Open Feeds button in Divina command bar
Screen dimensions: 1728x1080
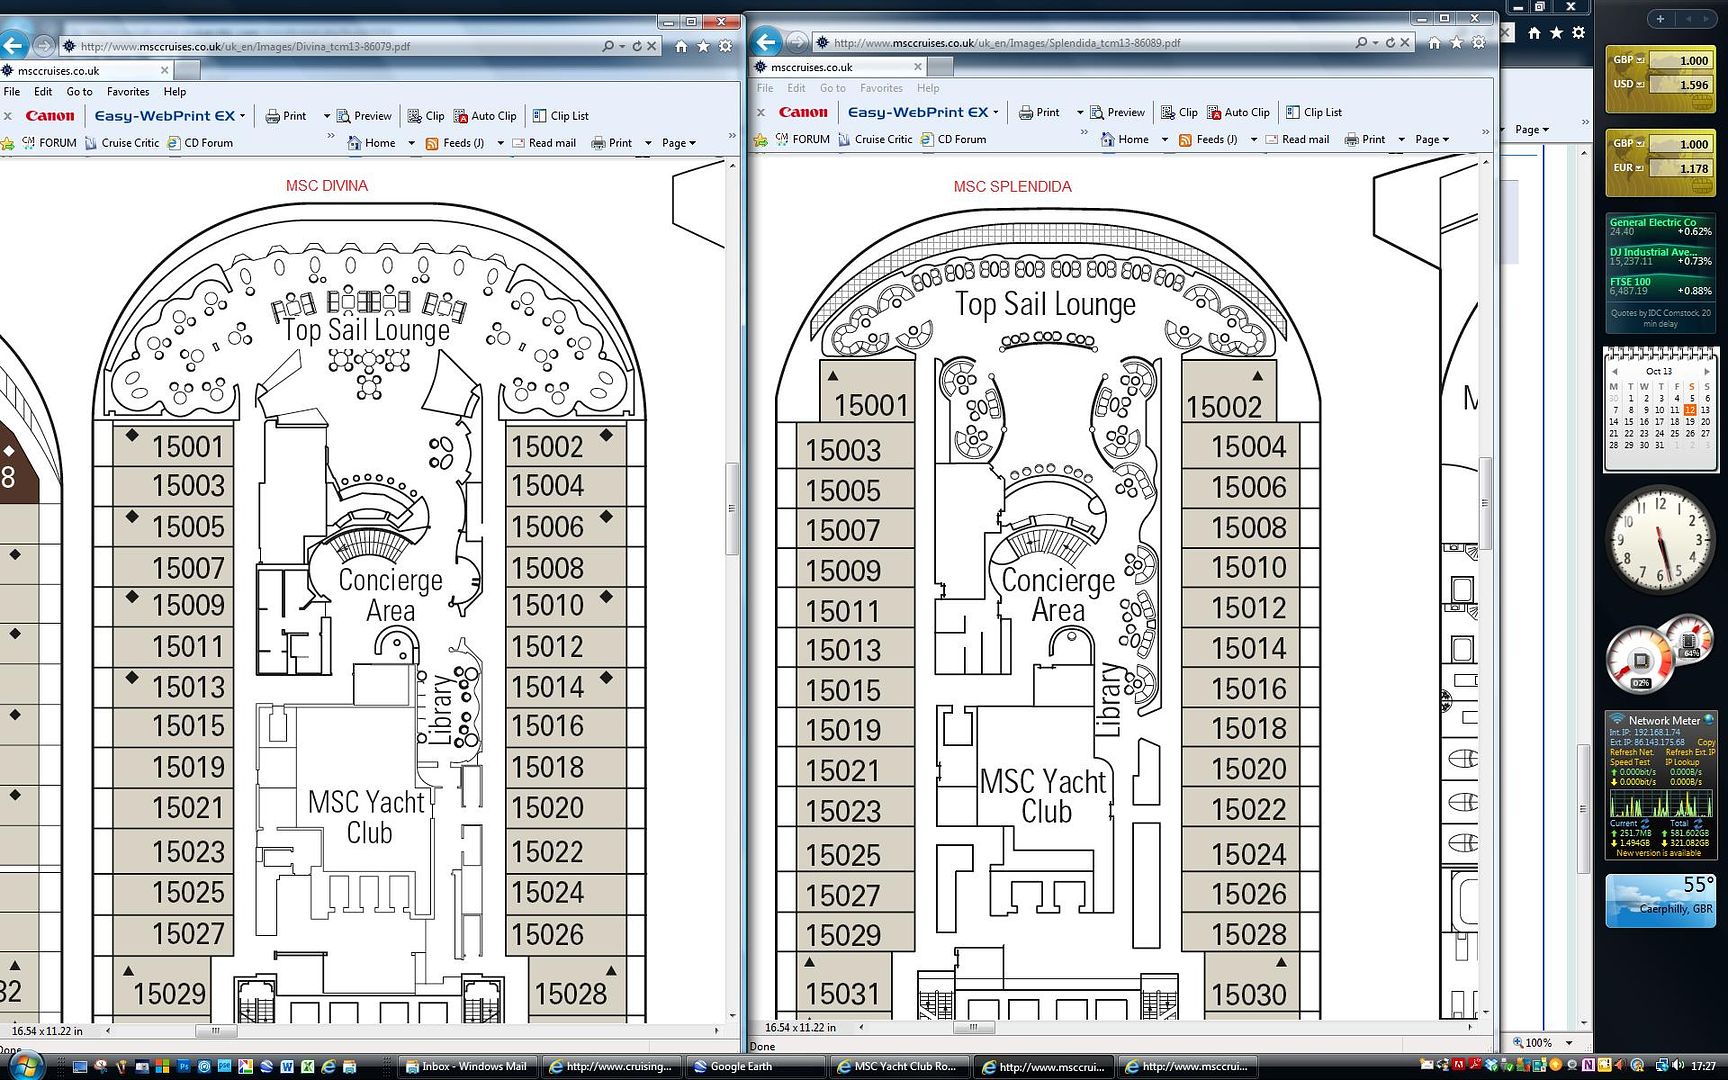point(455,143)
